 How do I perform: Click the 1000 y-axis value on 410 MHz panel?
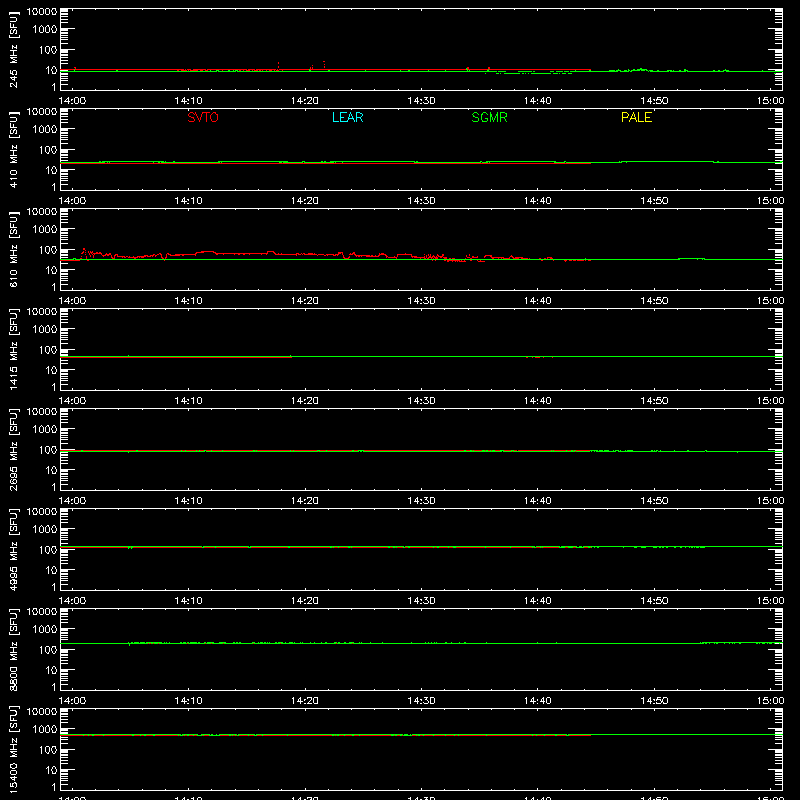[45, 129]
